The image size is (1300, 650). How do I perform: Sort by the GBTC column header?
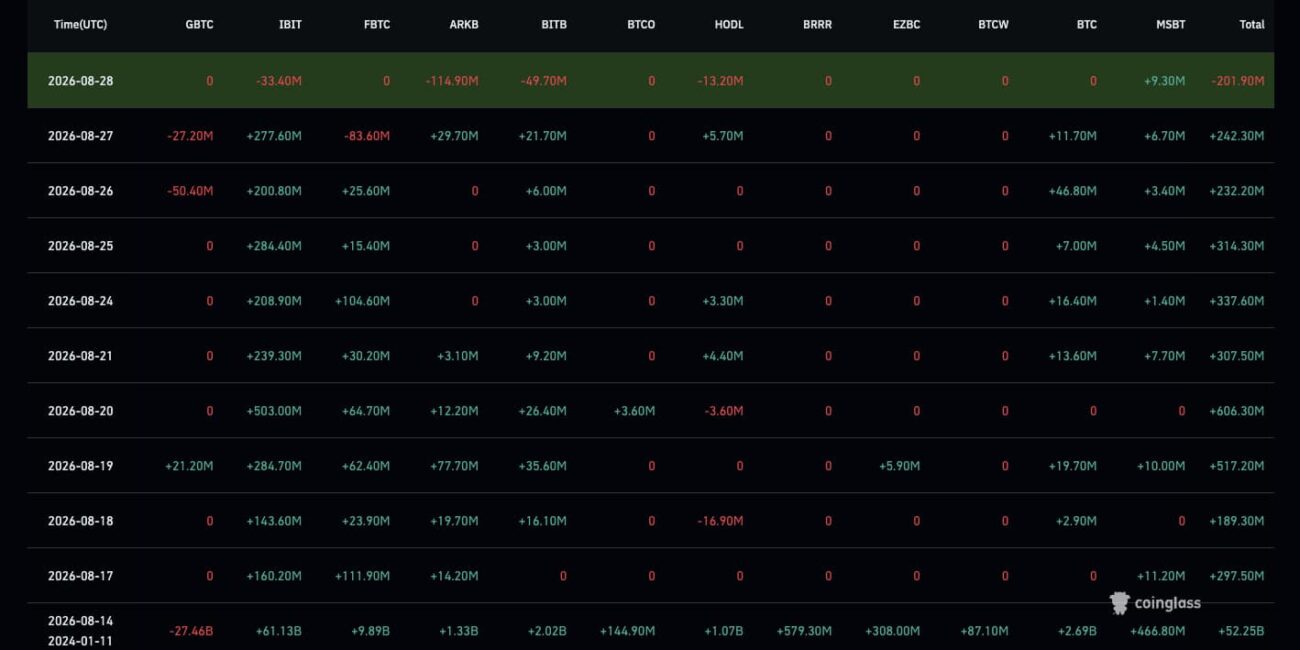(x=199, y=24)
